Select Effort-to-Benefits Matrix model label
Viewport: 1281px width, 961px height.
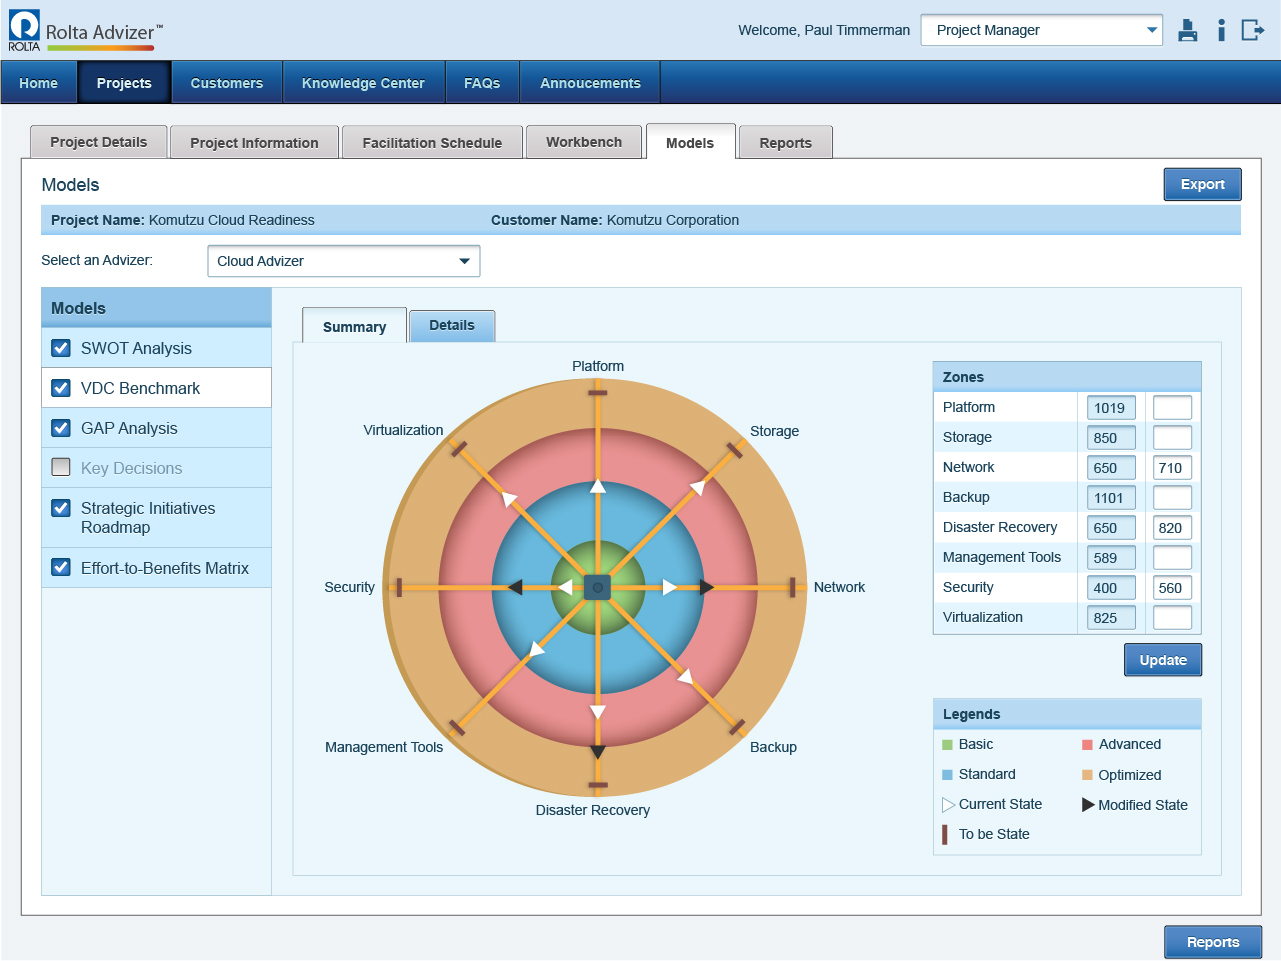(x=165, y=568)
